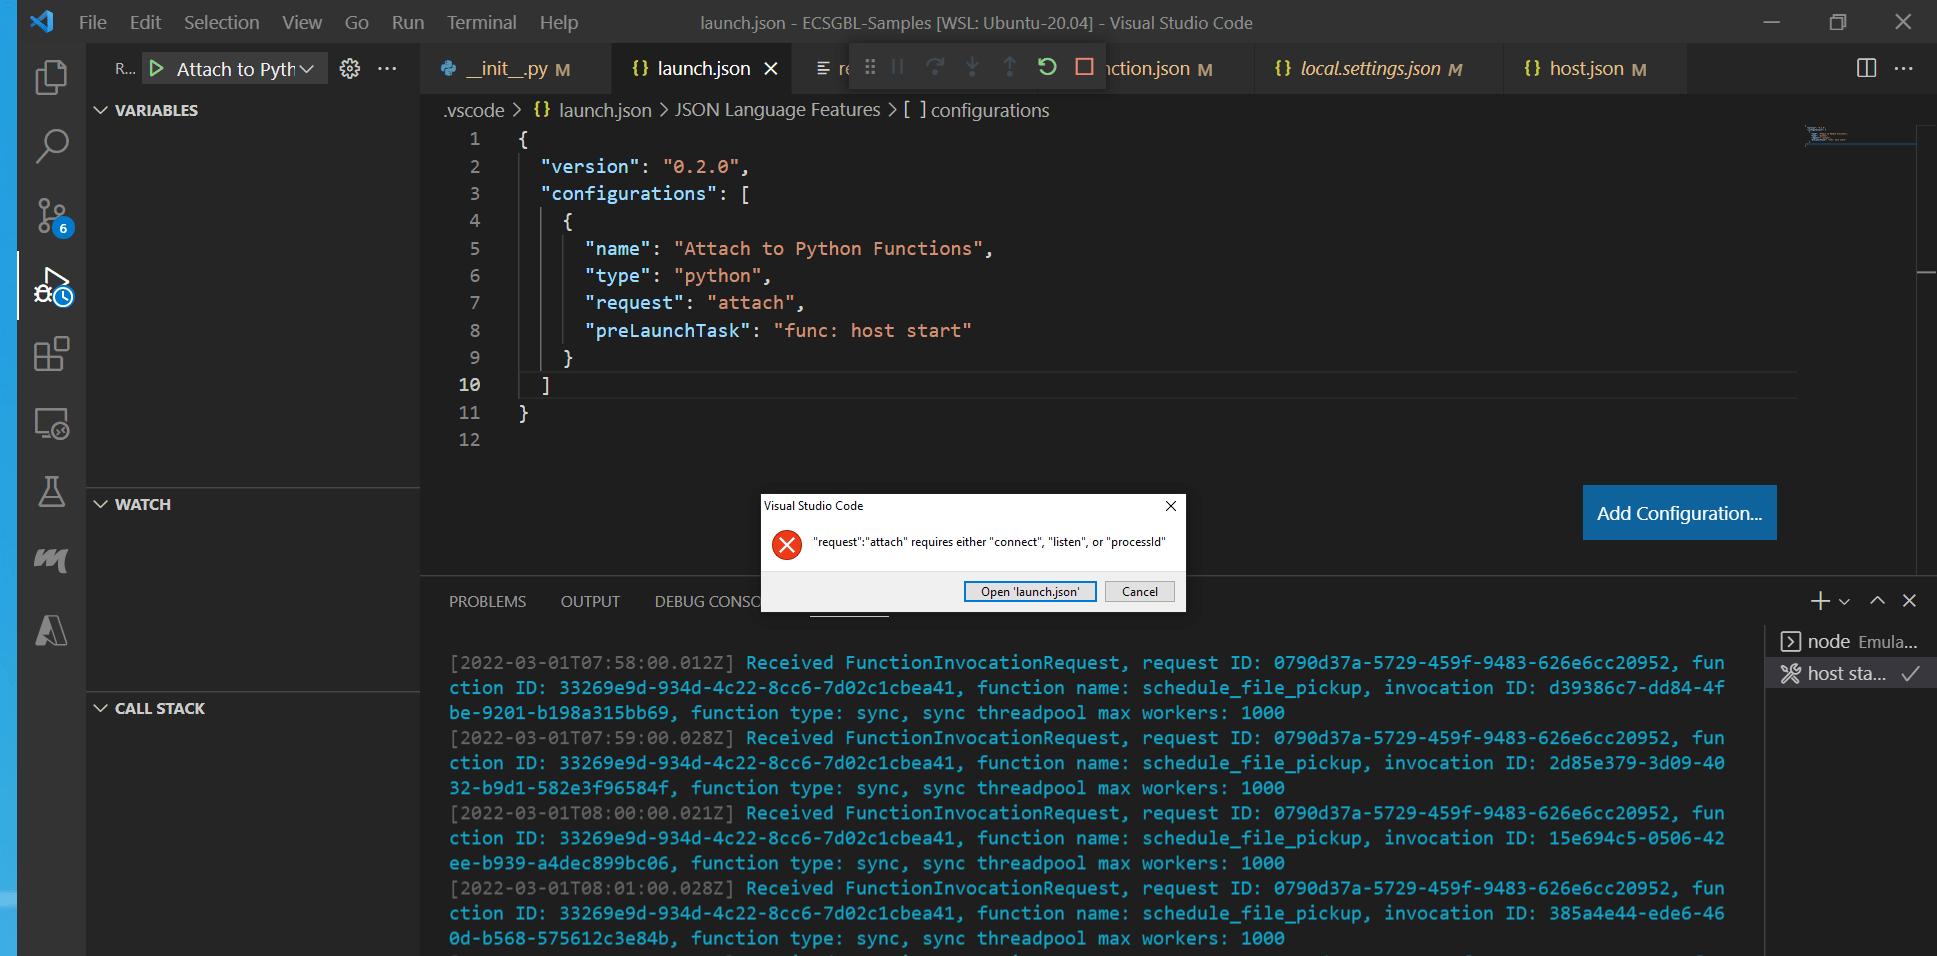The width and height of the screenshot is (1937, 956).
Task: Open the Terminal menu
Action: pos(481,22)
